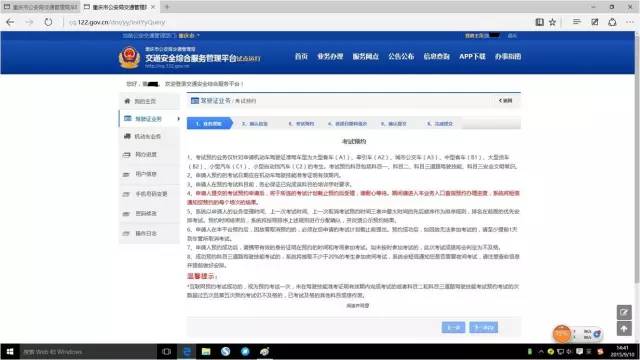The width and height of the screenshot is (640, 360).
Task: Open File Explorer from the taskbar
Action: (206, 351)
